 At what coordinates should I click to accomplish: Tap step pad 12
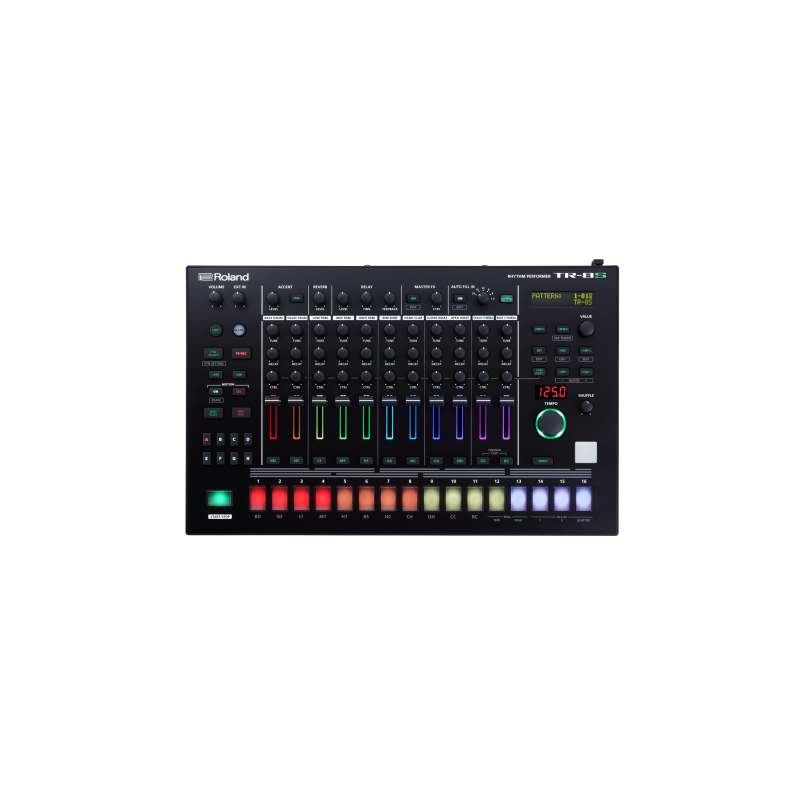coord(497,498)
